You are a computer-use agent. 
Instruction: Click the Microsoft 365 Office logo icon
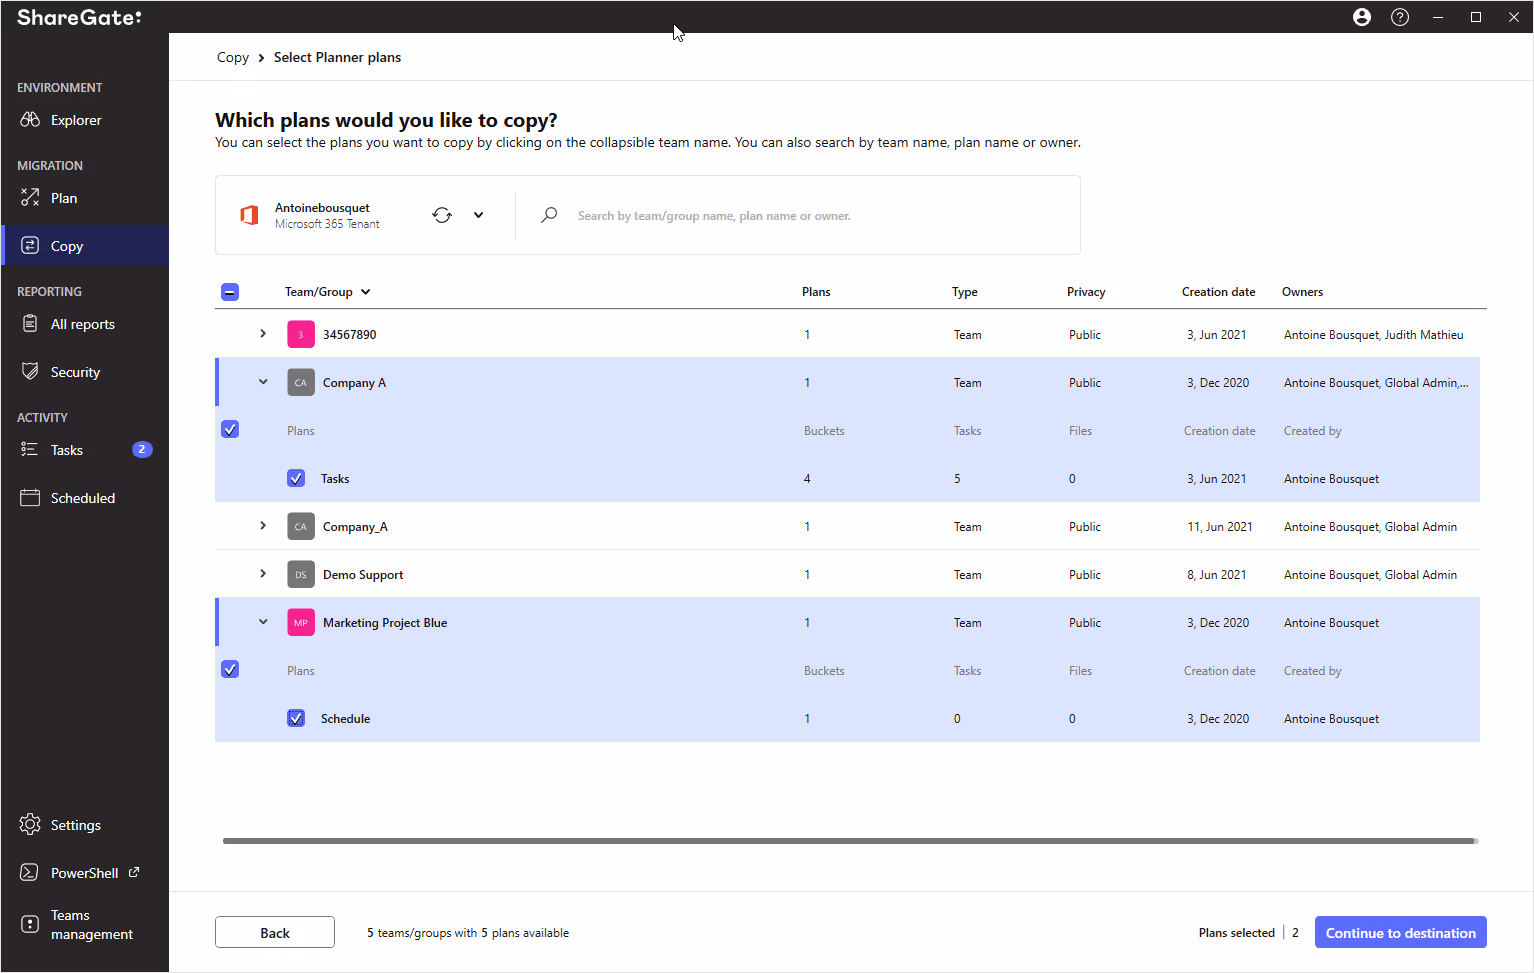pos(249,215)
